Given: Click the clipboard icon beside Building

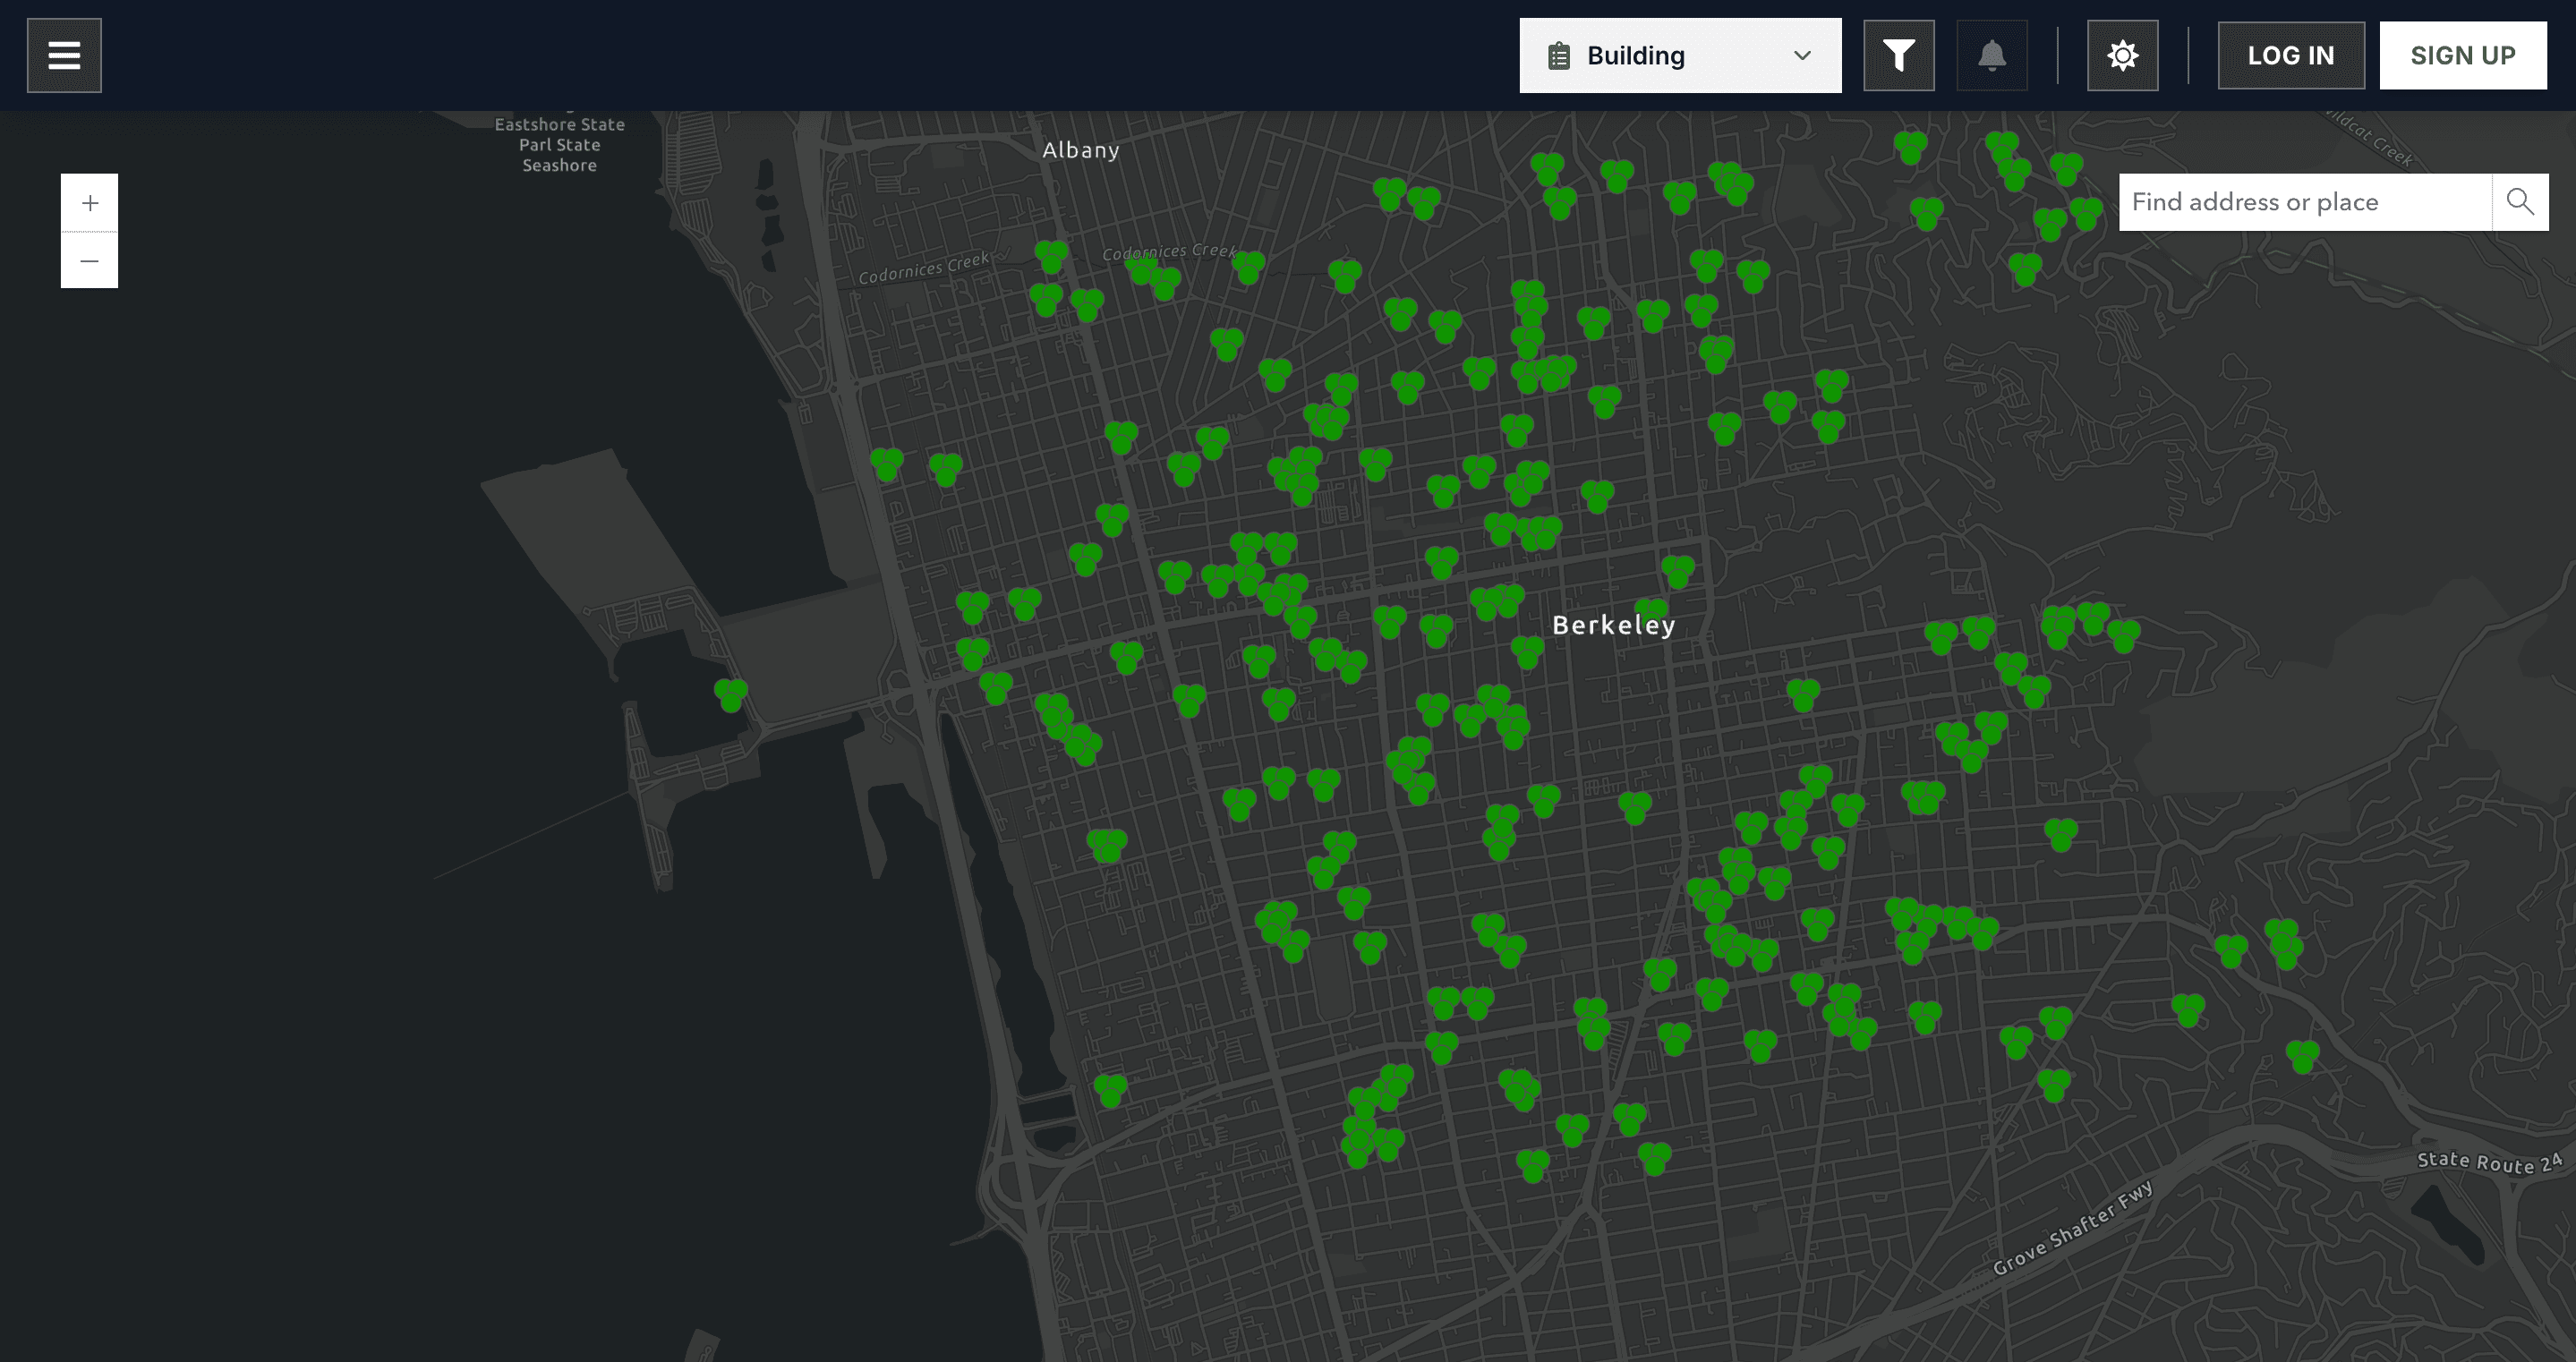Looking at the screenshot, I should 1559,56.
